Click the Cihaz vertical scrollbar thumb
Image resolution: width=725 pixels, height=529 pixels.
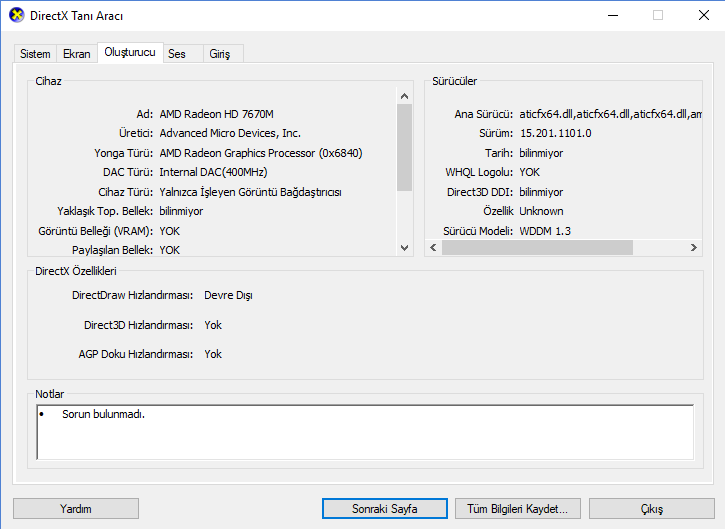405,148
